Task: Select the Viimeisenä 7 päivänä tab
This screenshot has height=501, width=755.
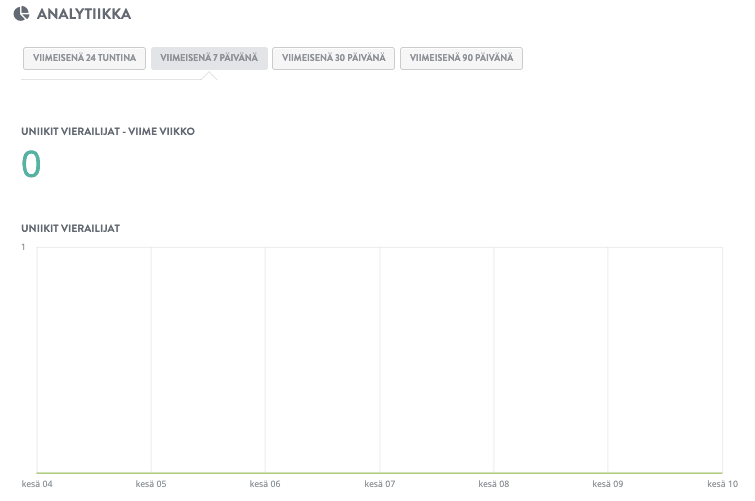Action: (209, 58)
